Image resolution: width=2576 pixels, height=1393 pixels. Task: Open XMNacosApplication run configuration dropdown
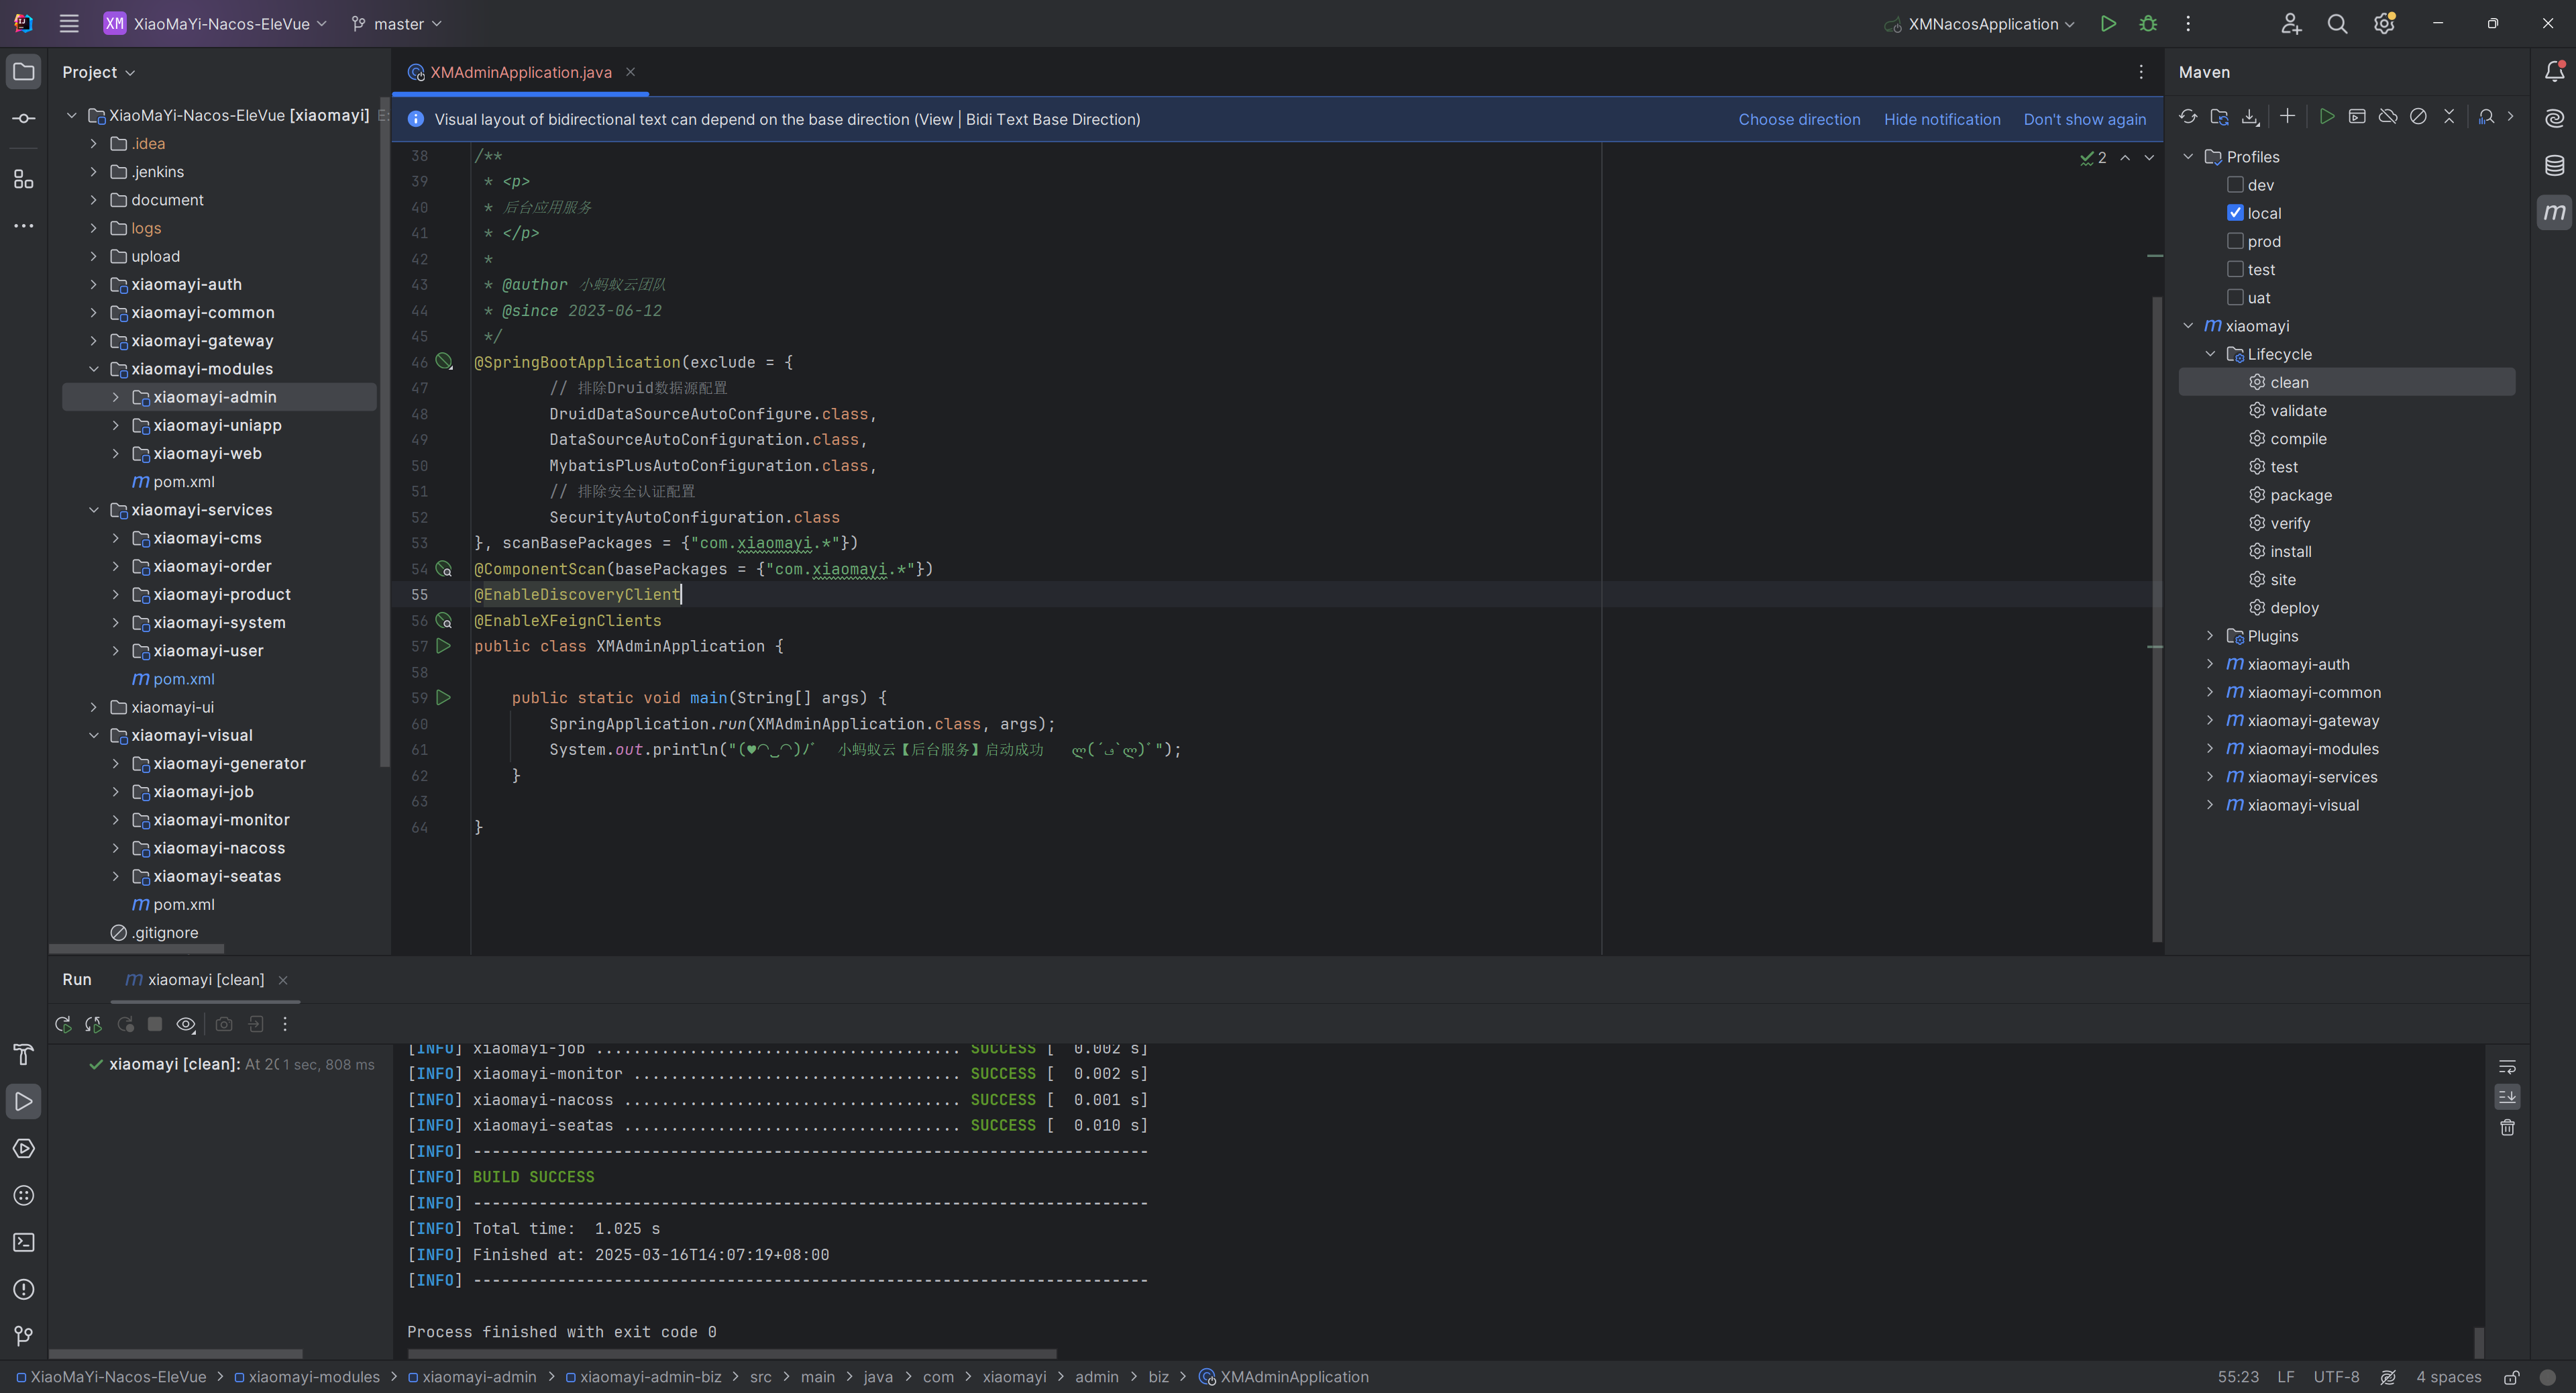(1979, 24)
